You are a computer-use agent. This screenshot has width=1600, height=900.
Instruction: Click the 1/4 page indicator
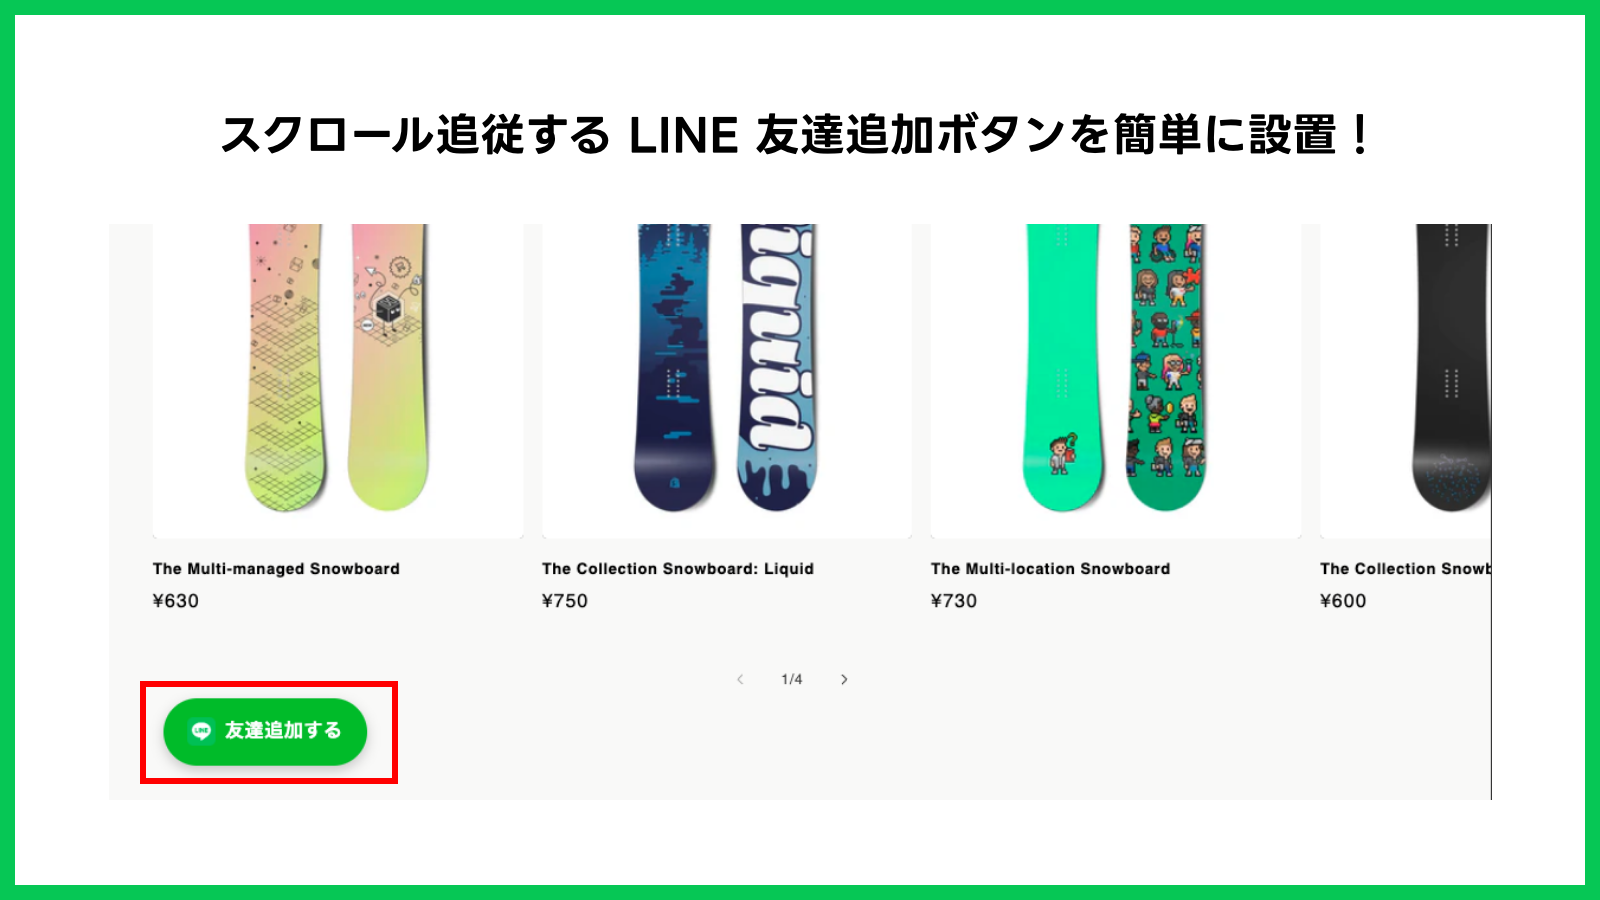[792, 679]
